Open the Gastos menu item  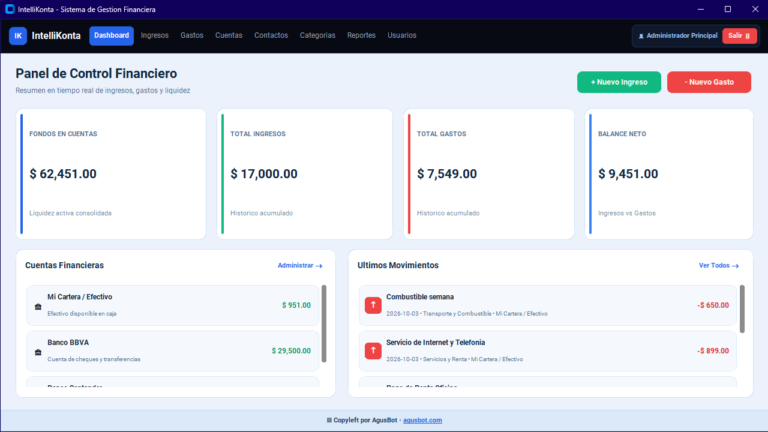(x=192, y=36)
